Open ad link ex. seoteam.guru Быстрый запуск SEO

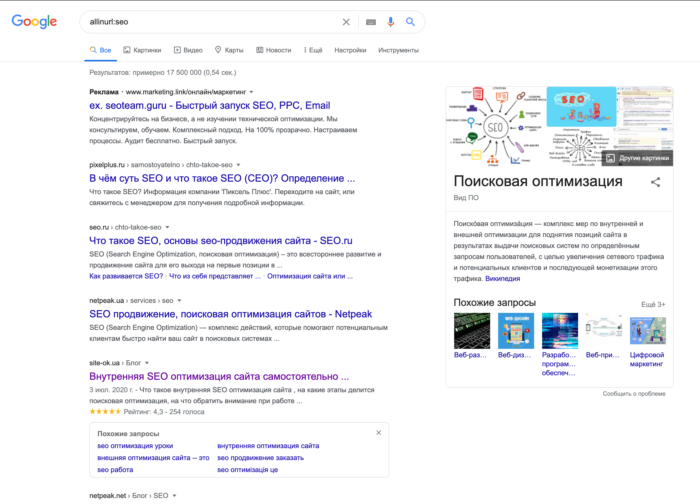pos(210,105)
